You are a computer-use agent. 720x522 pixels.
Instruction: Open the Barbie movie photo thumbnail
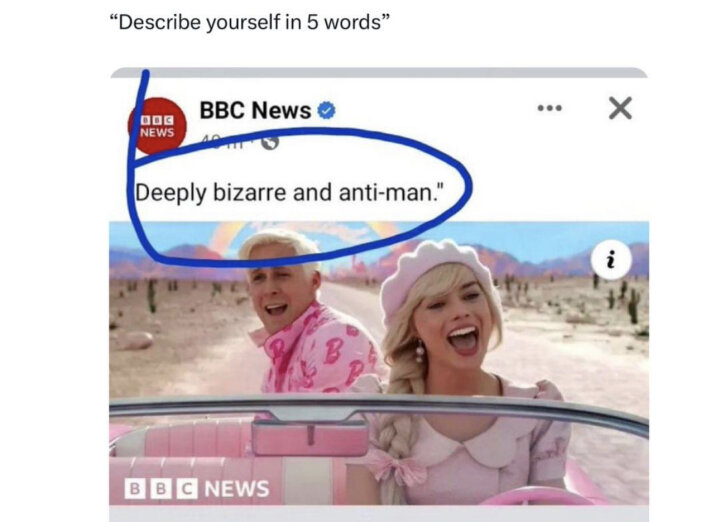pyautogui.click(x=379, y=363)
